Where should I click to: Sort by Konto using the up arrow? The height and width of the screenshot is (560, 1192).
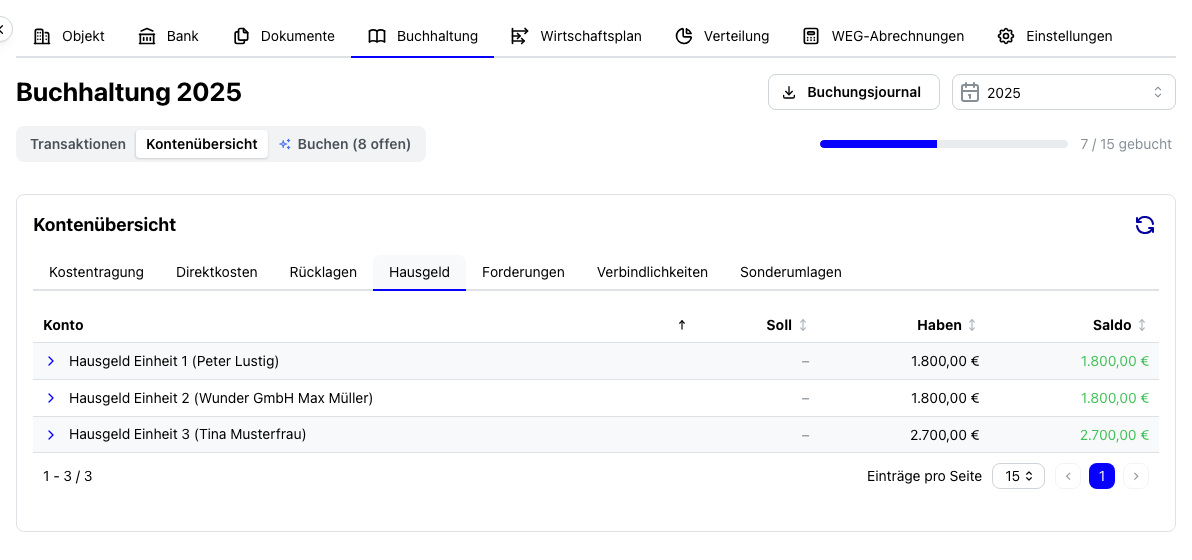click(x=682, y=325)
